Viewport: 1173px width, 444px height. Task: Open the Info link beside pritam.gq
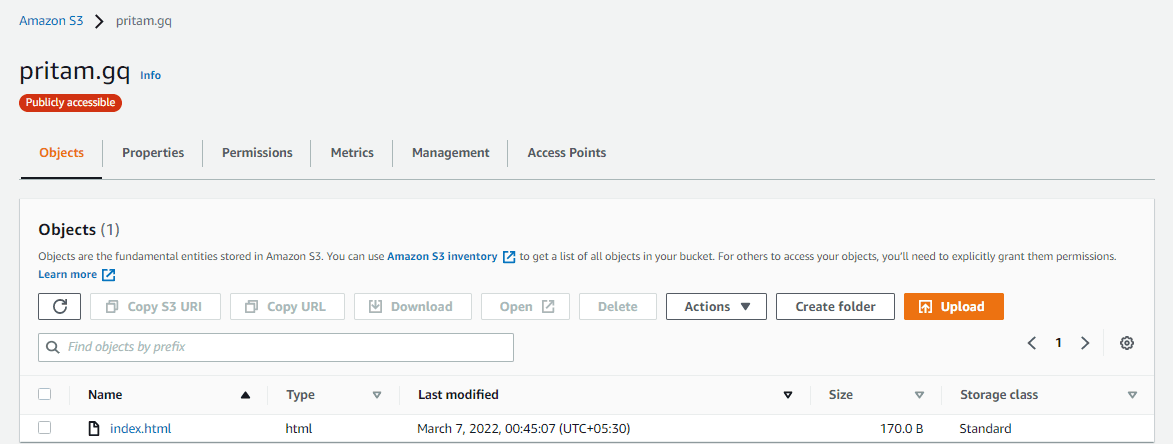(150, 75)
